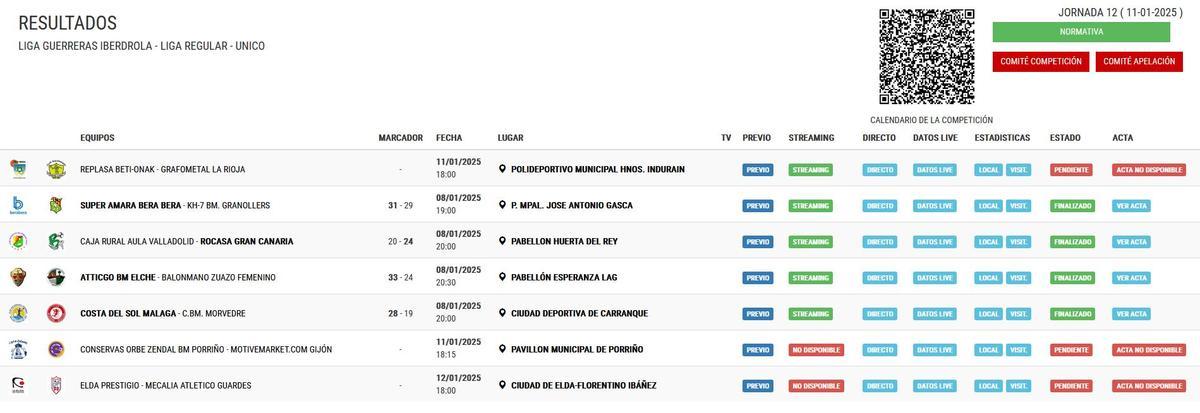1200x413 pixels.
Task: Click venue Pabellon Huerta del Rey
Action: point(565,241)
